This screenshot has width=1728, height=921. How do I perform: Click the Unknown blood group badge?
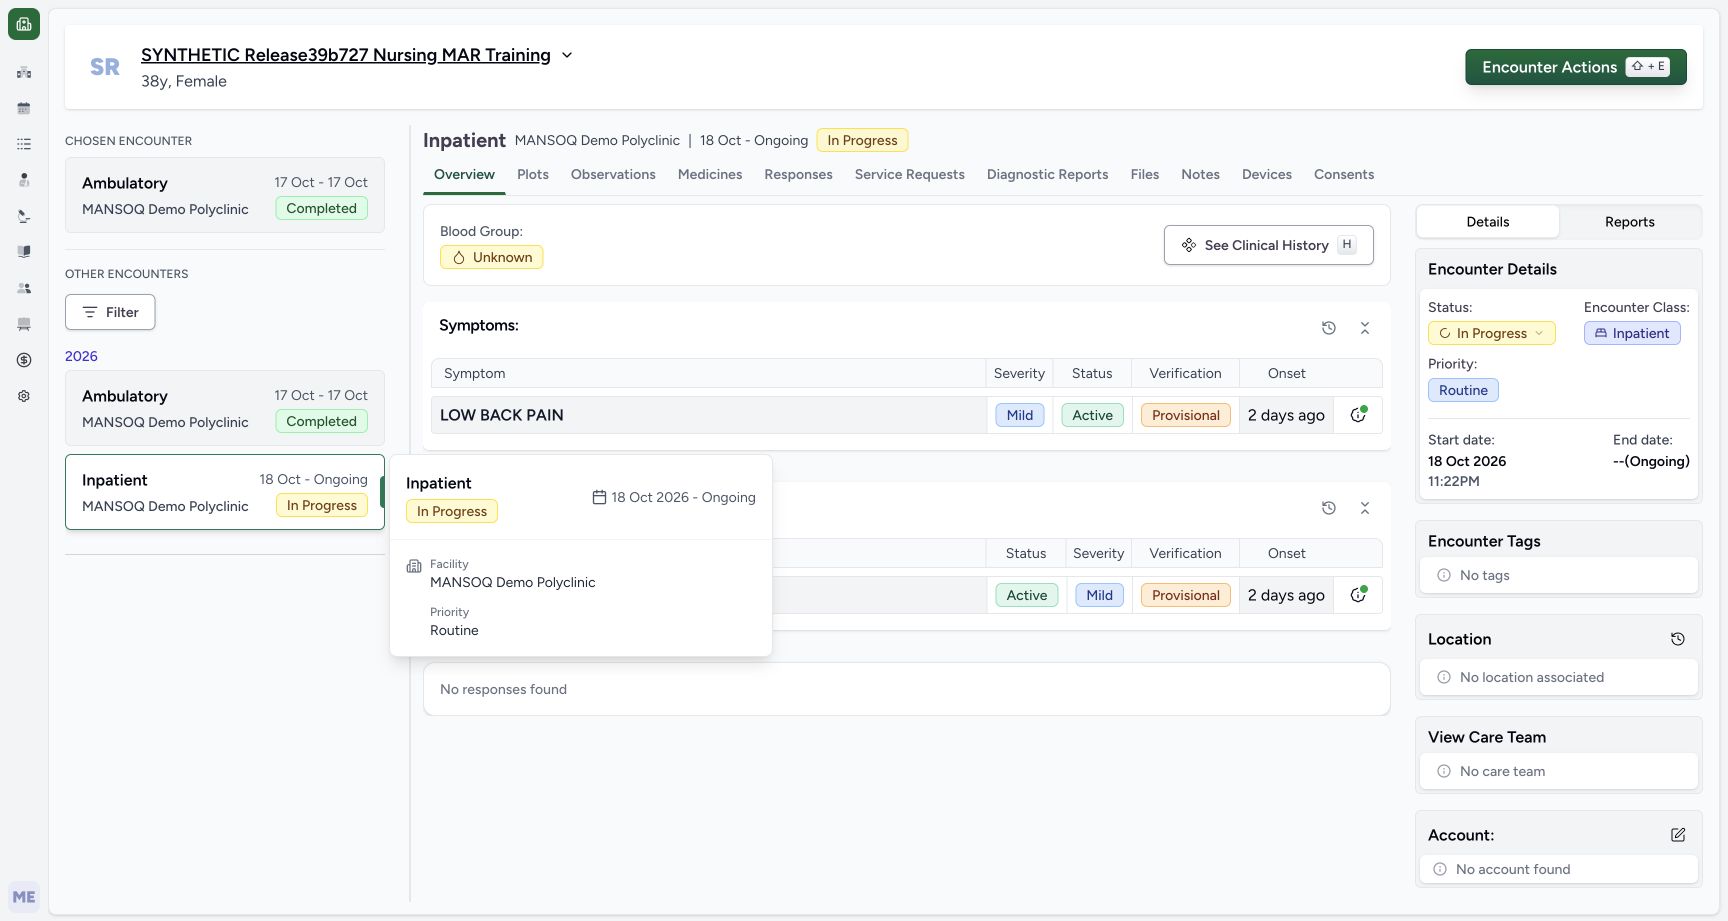tap(492, 257)
